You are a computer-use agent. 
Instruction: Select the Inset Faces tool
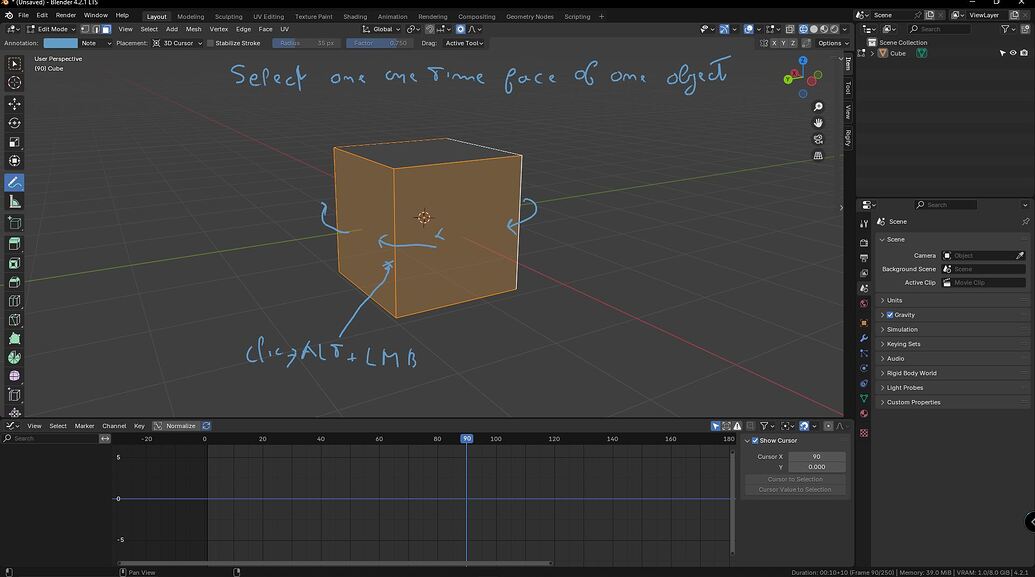click(14, 263)
